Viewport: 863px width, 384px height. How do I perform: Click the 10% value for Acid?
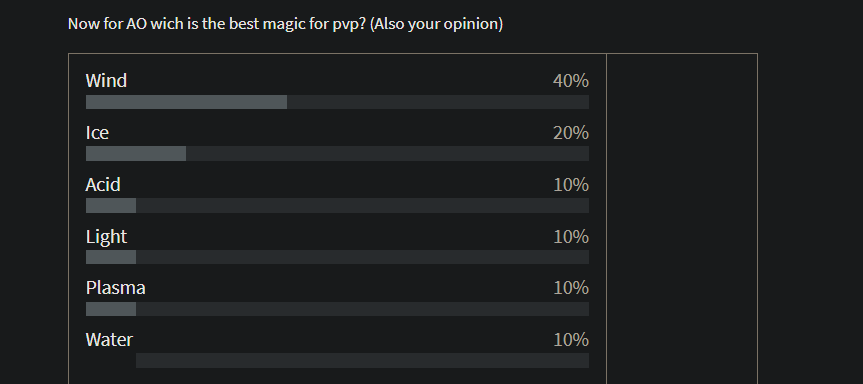click(571, 184)
